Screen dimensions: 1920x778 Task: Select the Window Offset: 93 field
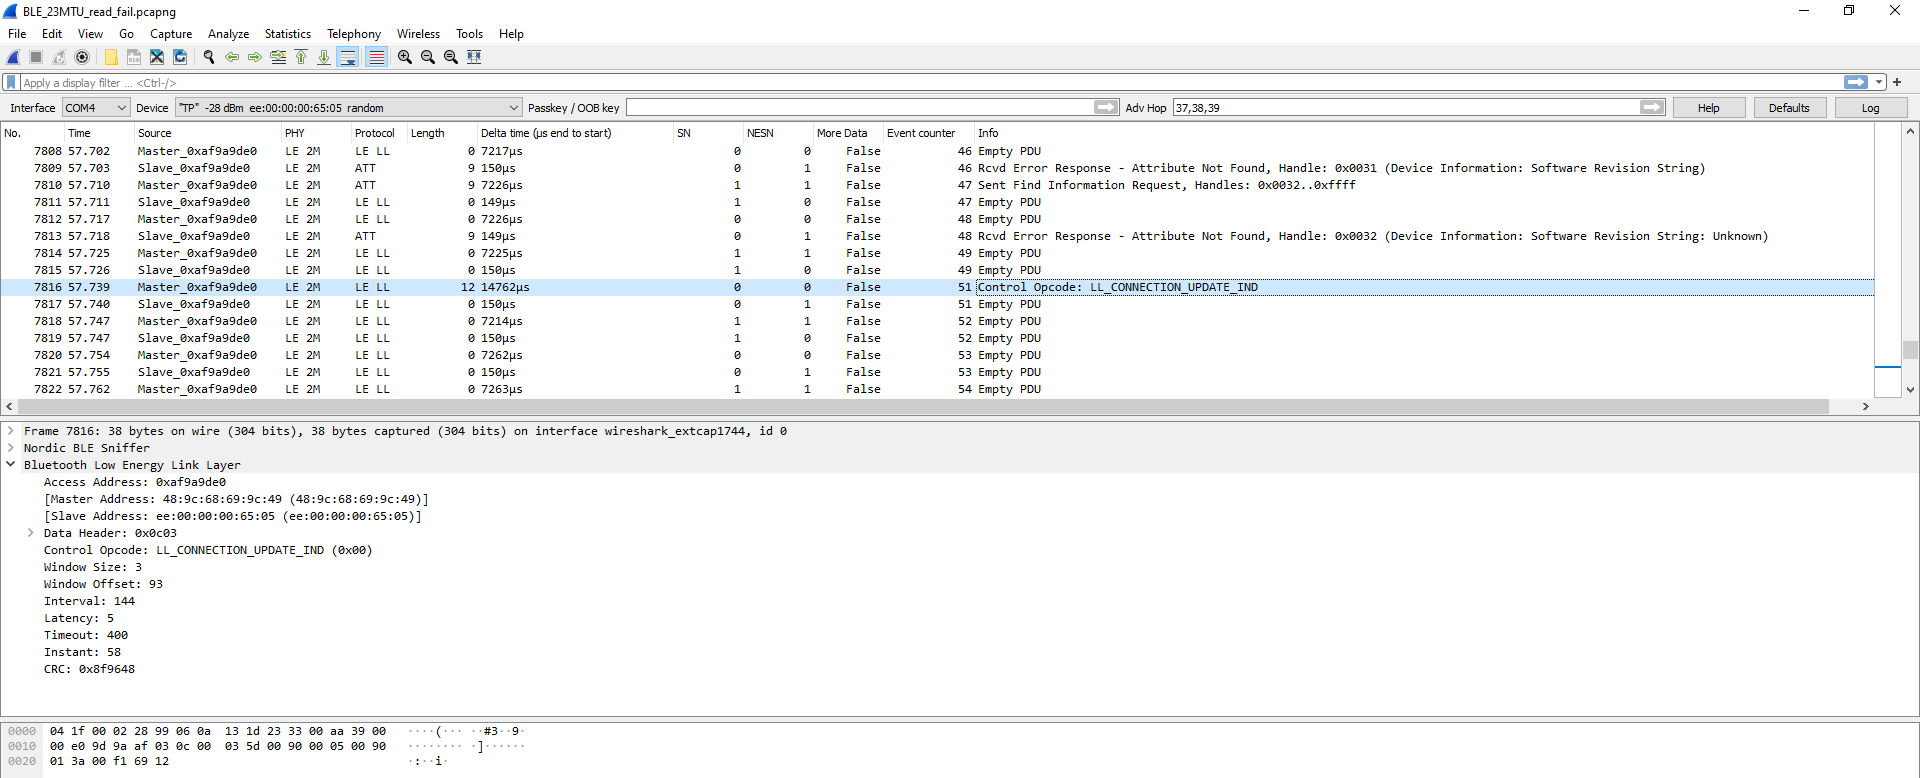coord(103,584)
